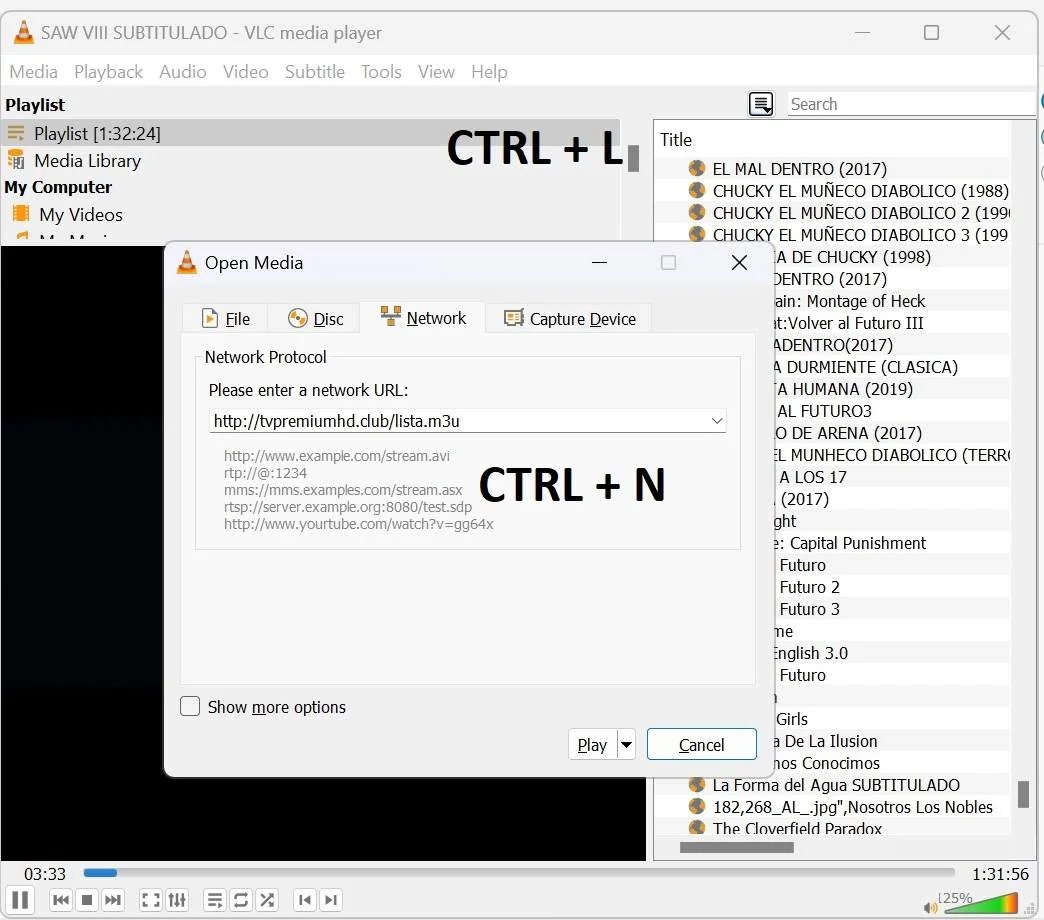The height and width of the screenshot is (920, 1044).
Task: Enable Show more options checkbox
Action: (190, 706)
